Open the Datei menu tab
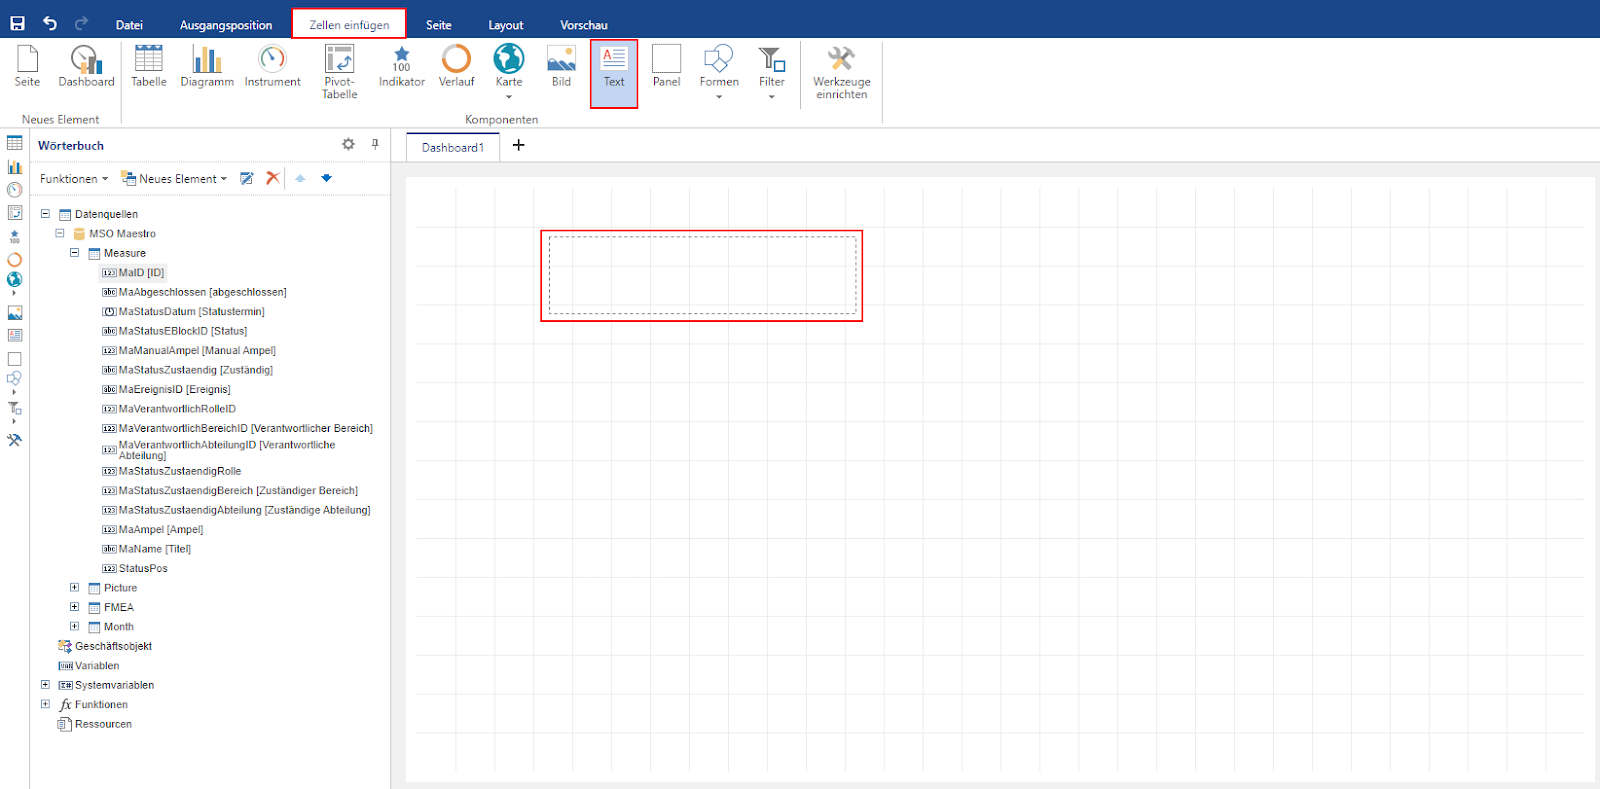Image resolution: width=1600 pixels, height=789 pixels. [129, 25]
